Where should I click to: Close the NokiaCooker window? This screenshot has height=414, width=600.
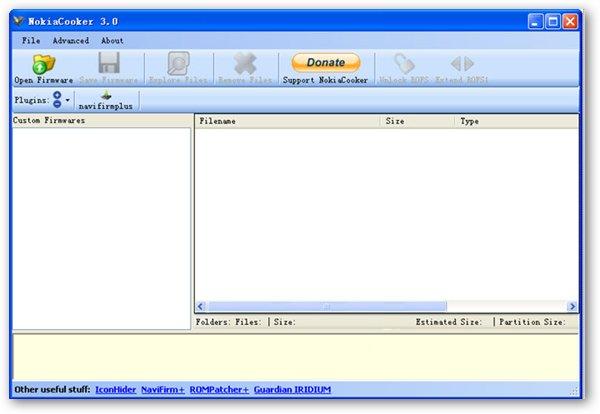[570, 21]
